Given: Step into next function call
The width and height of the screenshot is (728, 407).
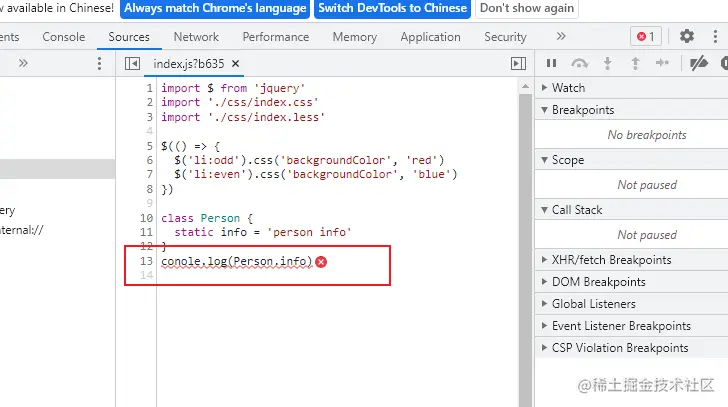Looking at the screenshot, I should pos(607,63).
